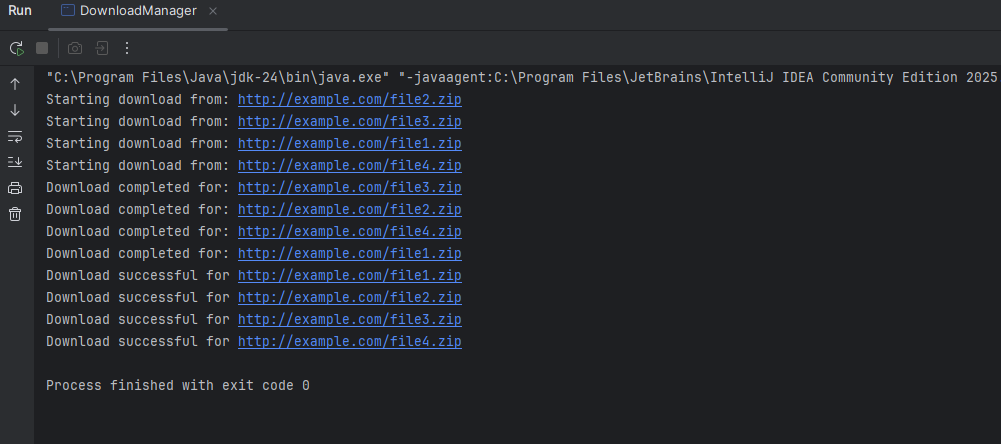The width and height of the screenshot is (1001, 444).
Task: Print the console output
Action: pos(15,188)
